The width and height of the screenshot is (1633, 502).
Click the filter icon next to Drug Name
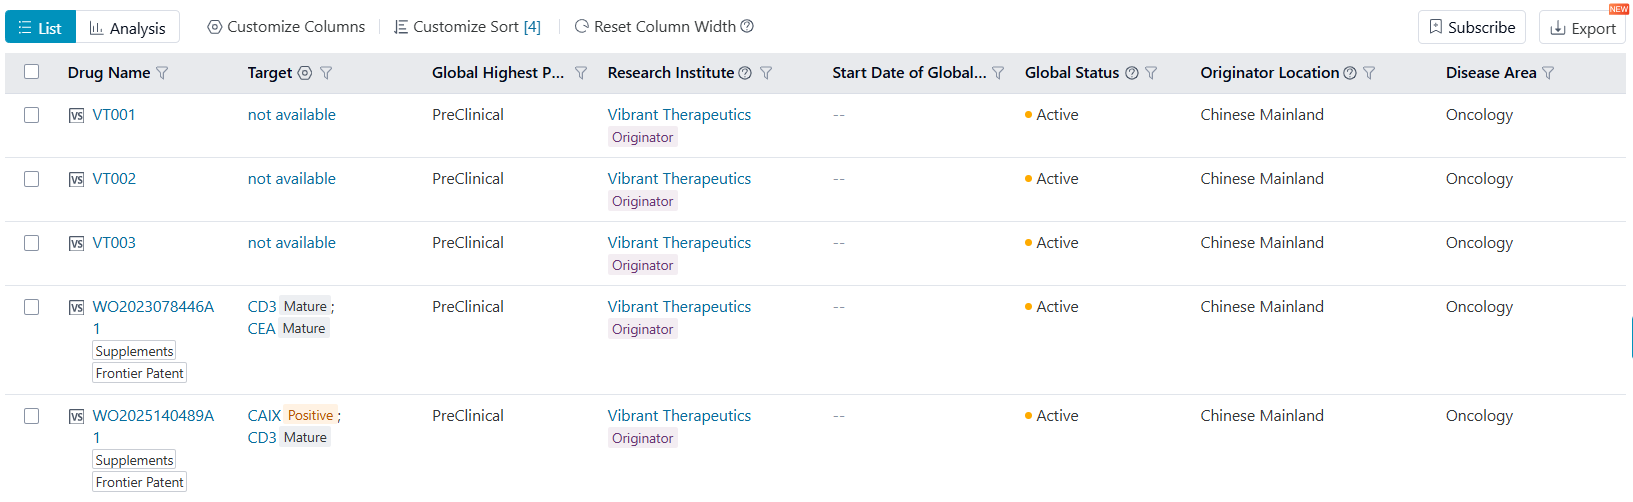pos(163,73)
